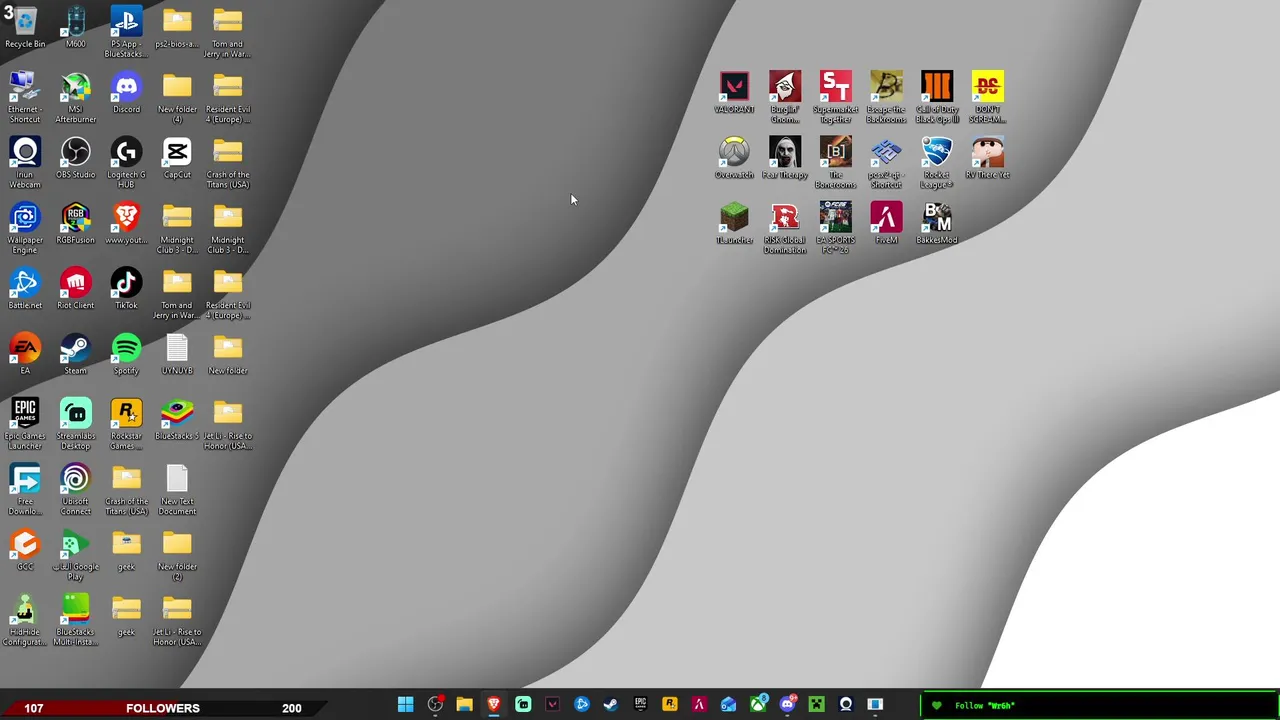Open the Riot Client desktop shortcut
This screenshot has width=1280, height=720.
(x=75, y=289)
